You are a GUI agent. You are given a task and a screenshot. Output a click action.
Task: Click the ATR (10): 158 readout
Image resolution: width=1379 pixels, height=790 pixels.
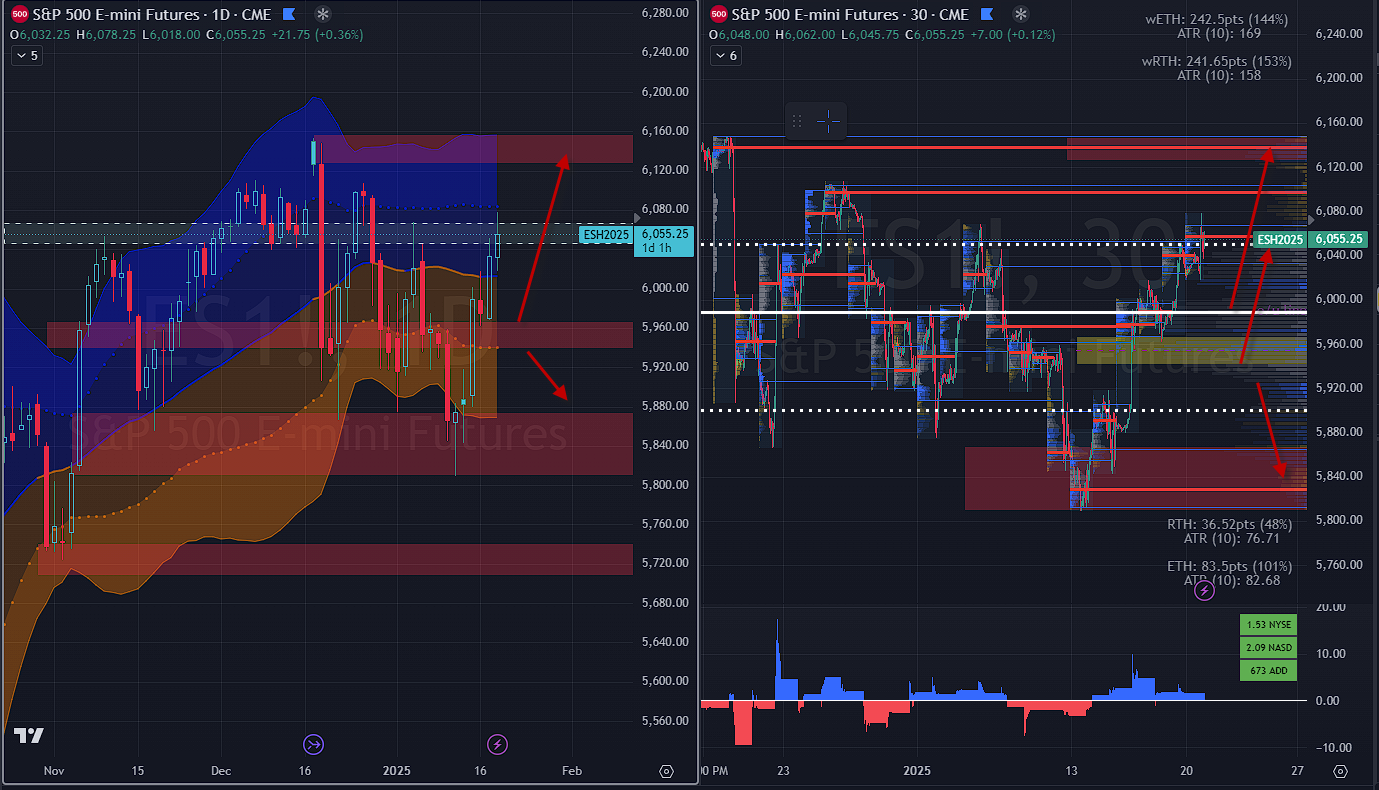[x=1219, y=75]
